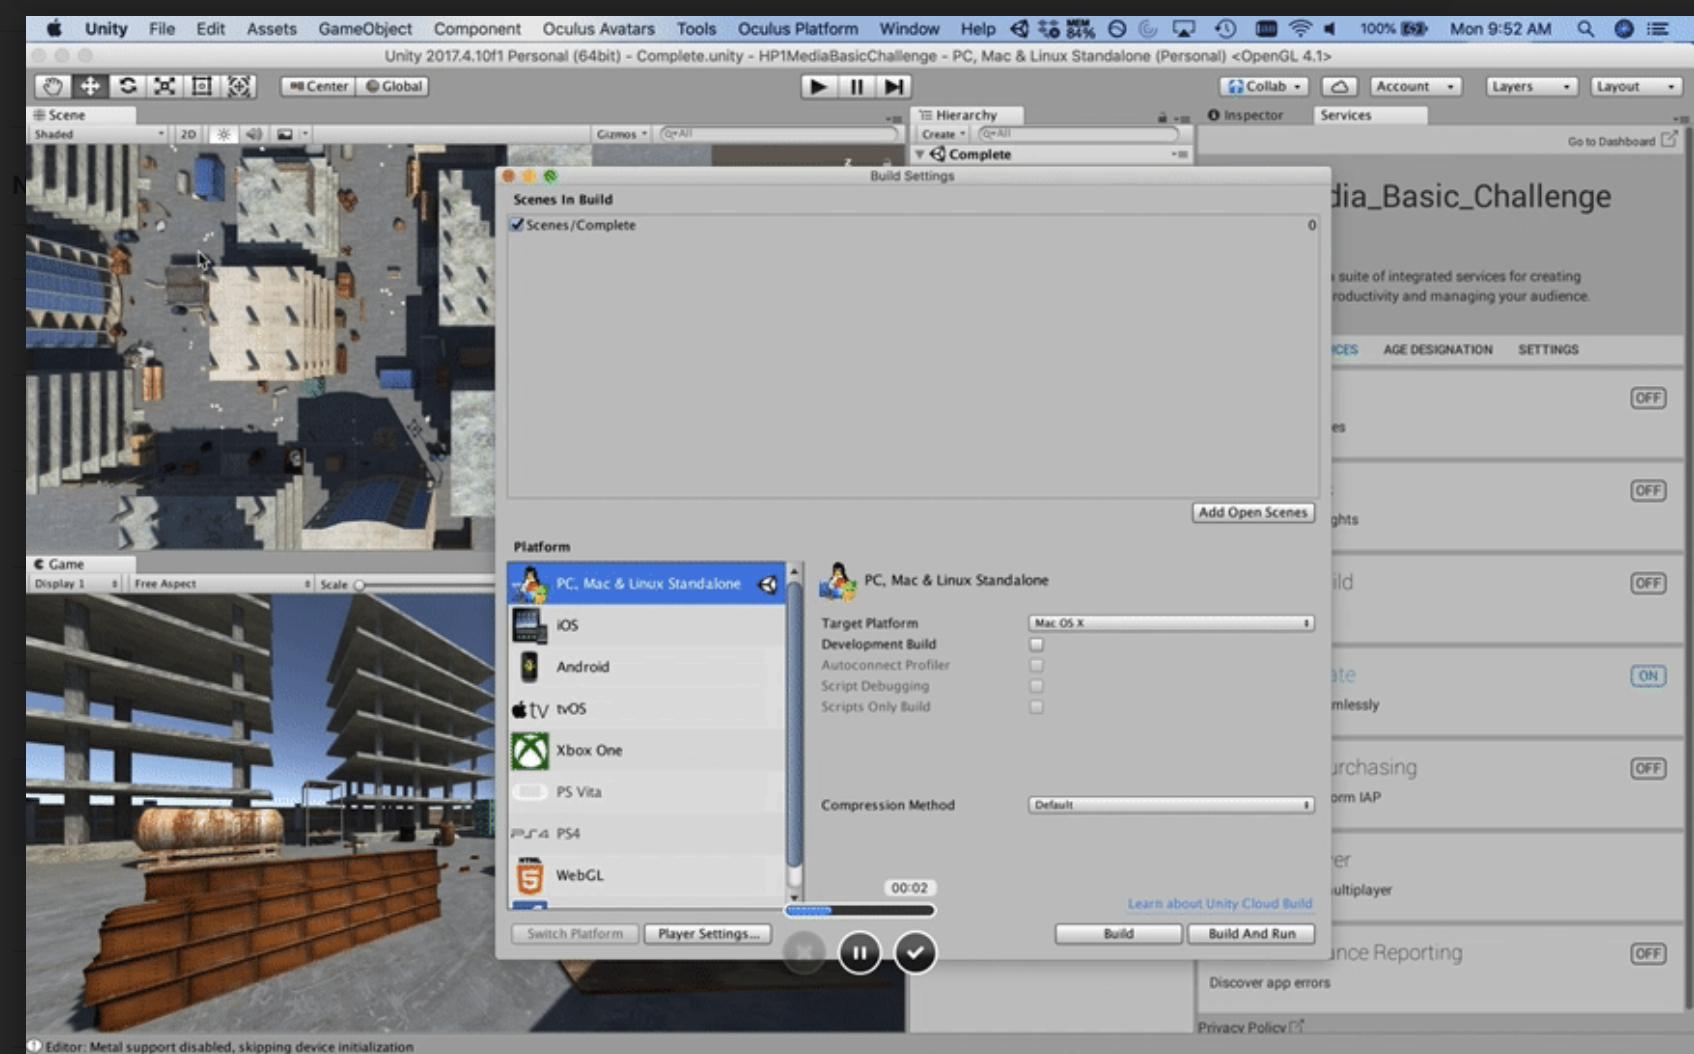This screenshot has height=1054, width=1694.
Task: Select the Rotate tool
Action: [127, 86]
